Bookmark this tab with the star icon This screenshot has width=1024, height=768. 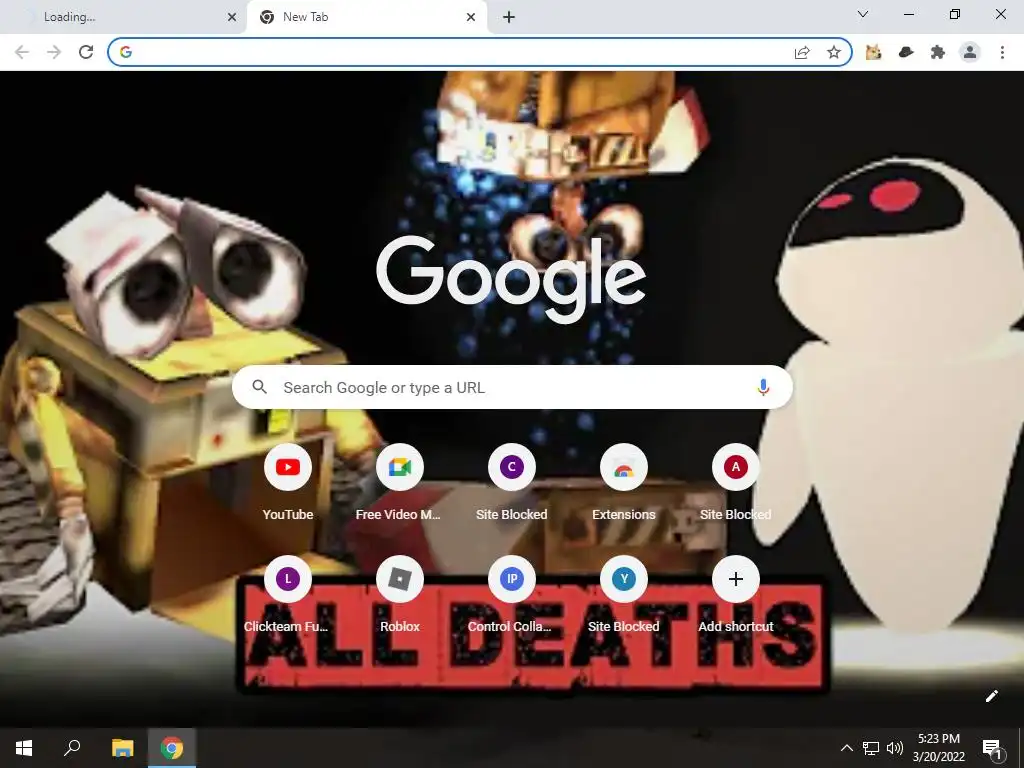pyautogui.click(x=833, y=52)
